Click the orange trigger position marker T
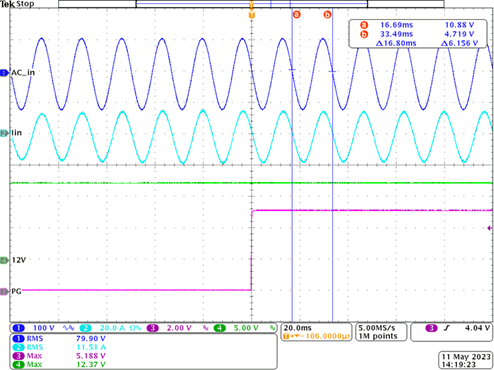The height and width of the screenshot is (370, 494). click(x=252, y=15)
